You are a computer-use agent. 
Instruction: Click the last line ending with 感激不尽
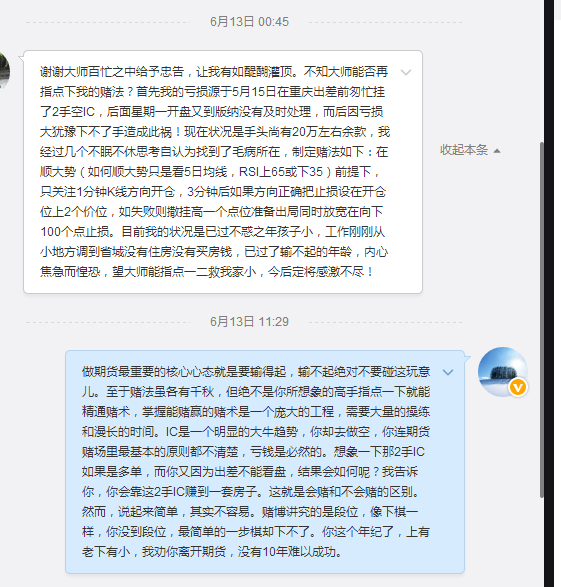click(207, 272)
